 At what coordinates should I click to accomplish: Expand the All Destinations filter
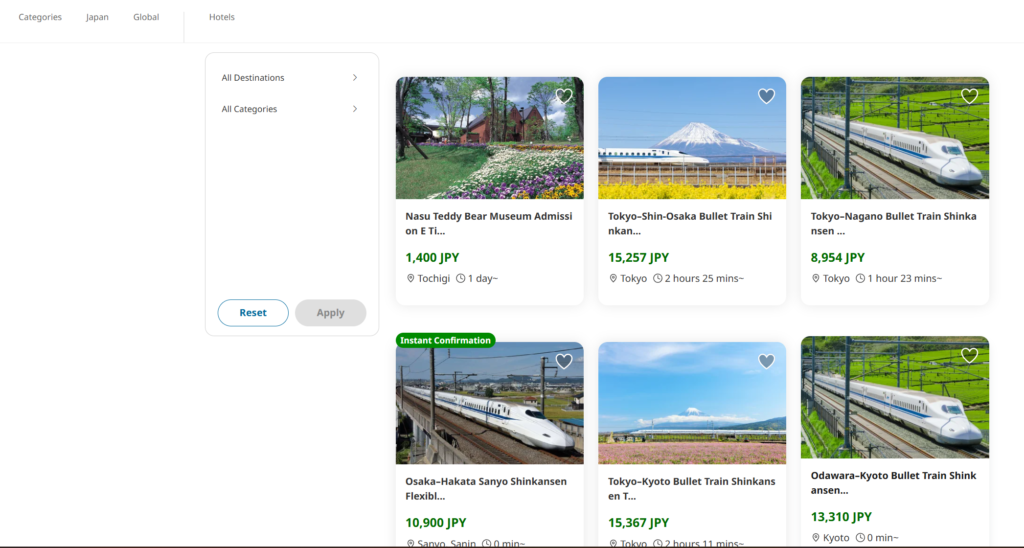[290, 78]
